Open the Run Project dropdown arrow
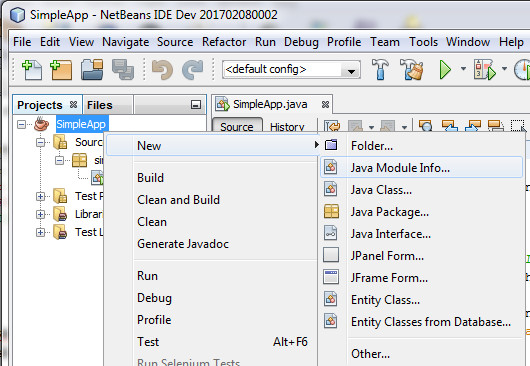The image size is (530, 366). coord(463,69)
